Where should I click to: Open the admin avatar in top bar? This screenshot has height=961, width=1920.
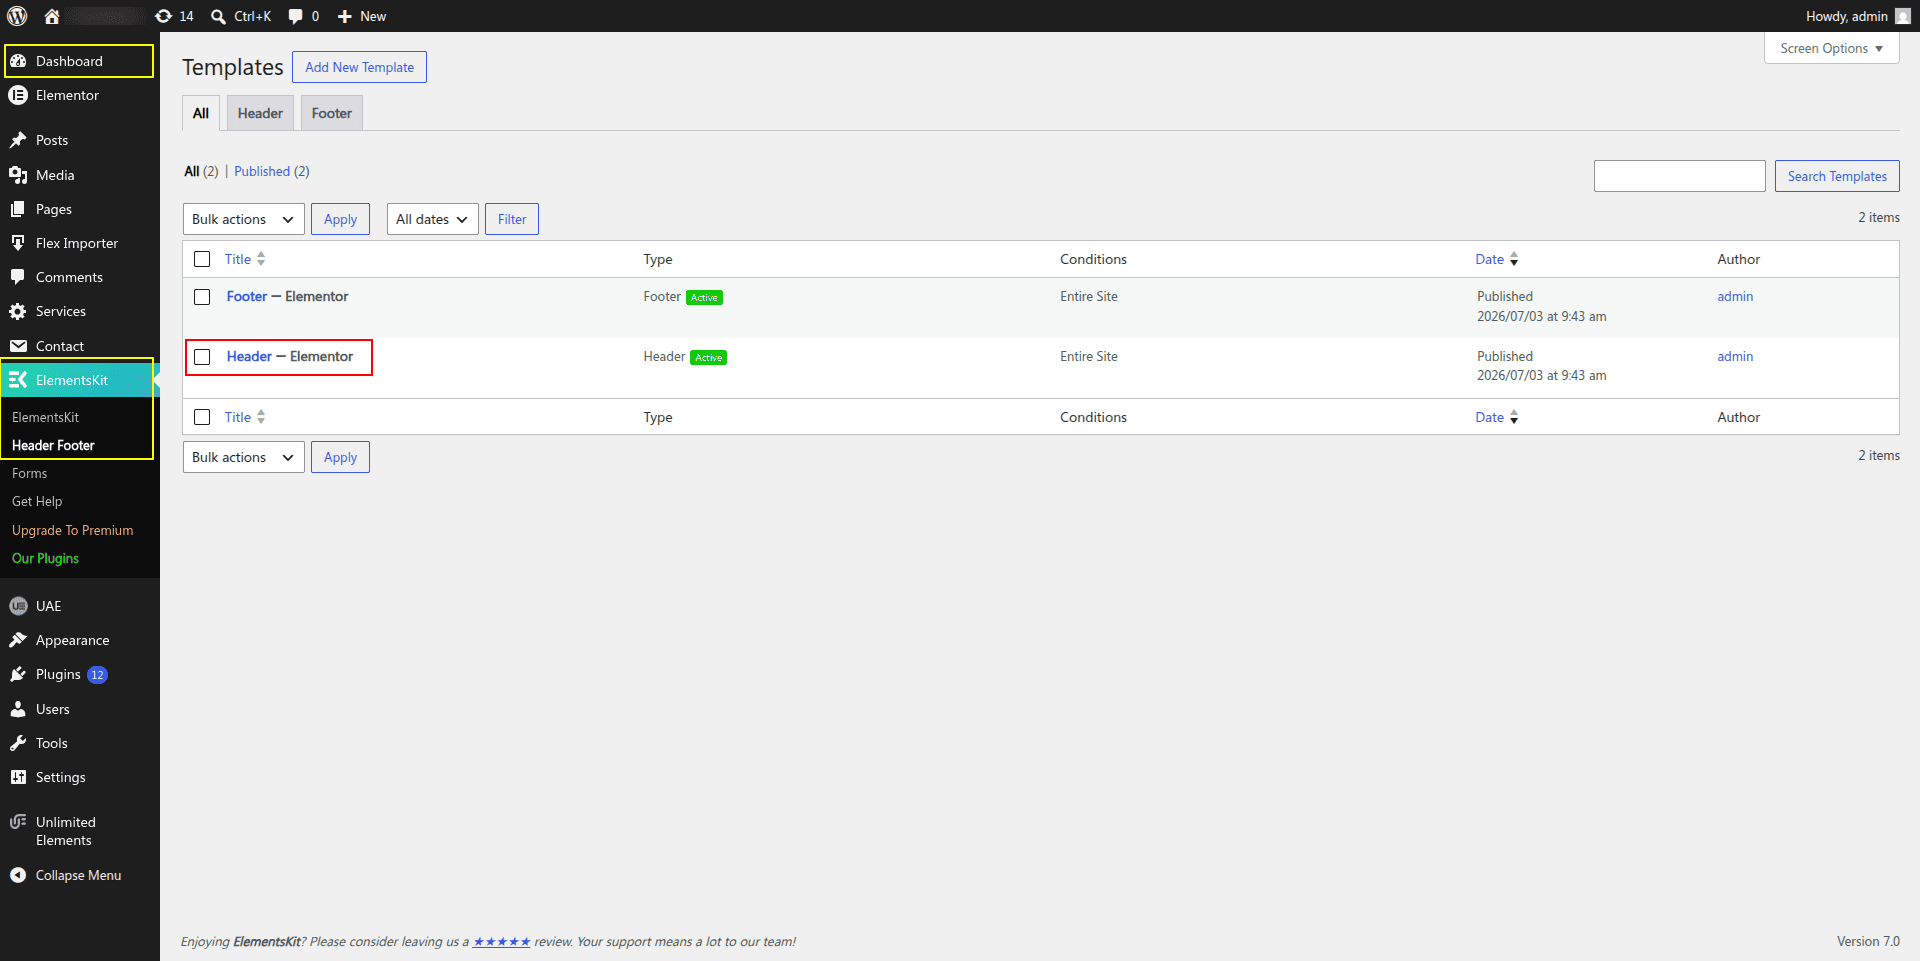coord(1902,16)
